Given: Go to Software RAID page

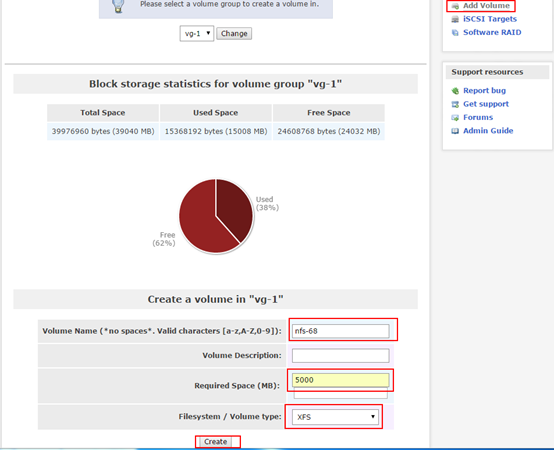Looking at the screenshot, I should [x=492, y=32].
